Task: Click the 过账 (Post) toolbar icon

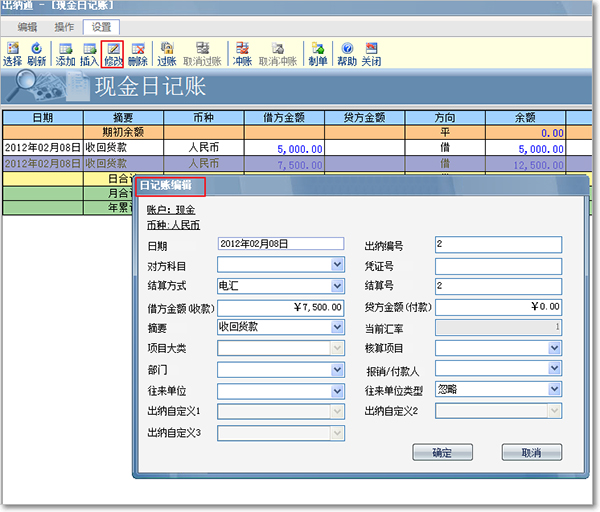Action: [x=167, y=53]
